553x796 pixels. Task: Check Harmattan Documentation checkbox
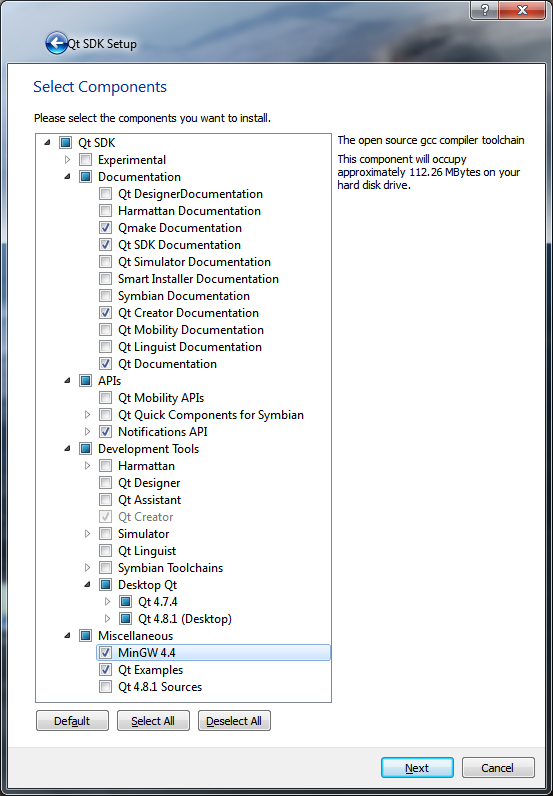pos(105,211)
